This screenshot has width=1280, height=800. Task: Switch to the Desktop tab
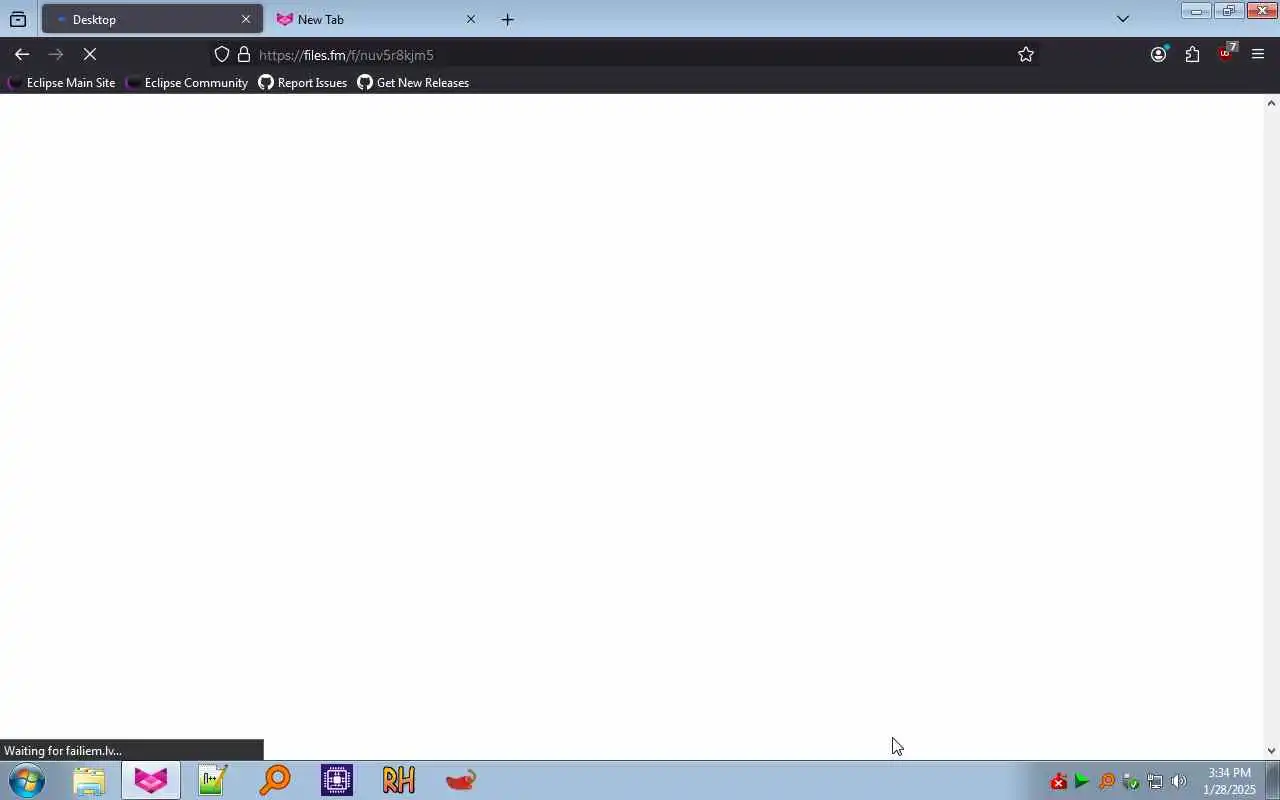click(152, 19)
